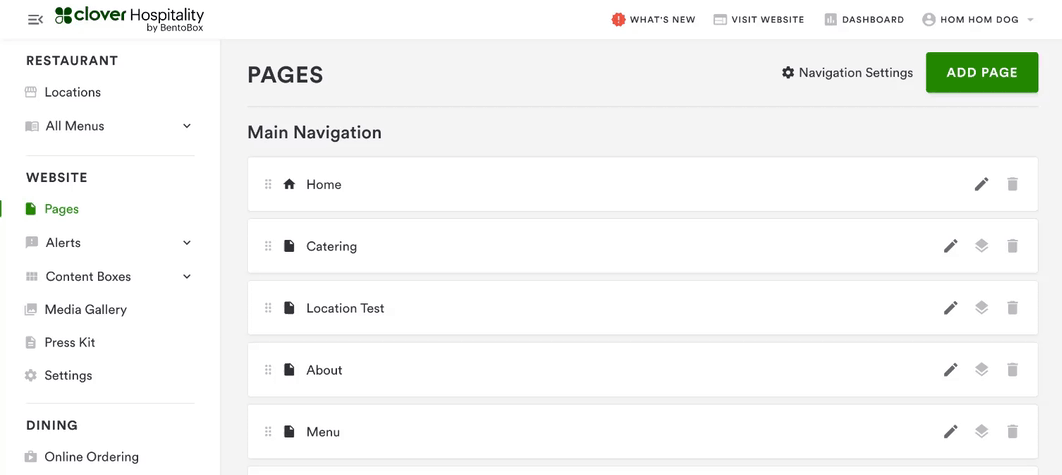Edit the Home page with the pencil icon
This screenshot has height=475, width=1062.
point(981,184)
